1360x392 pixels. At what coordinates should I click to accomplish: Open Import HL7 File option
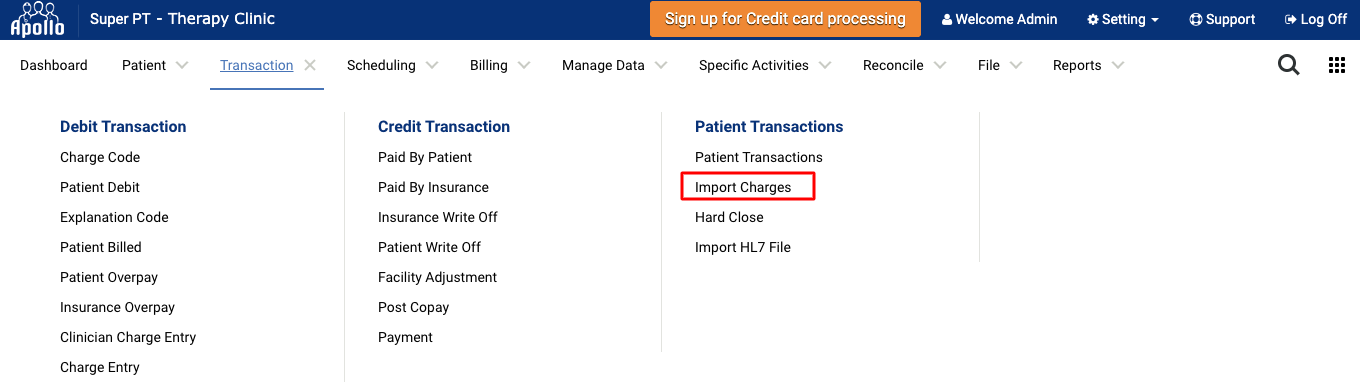pos(743,247)
